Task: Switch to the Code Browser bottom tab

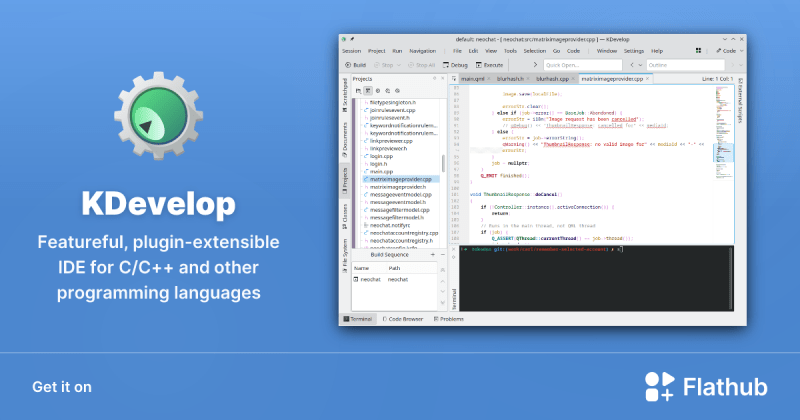Action: 403,319
